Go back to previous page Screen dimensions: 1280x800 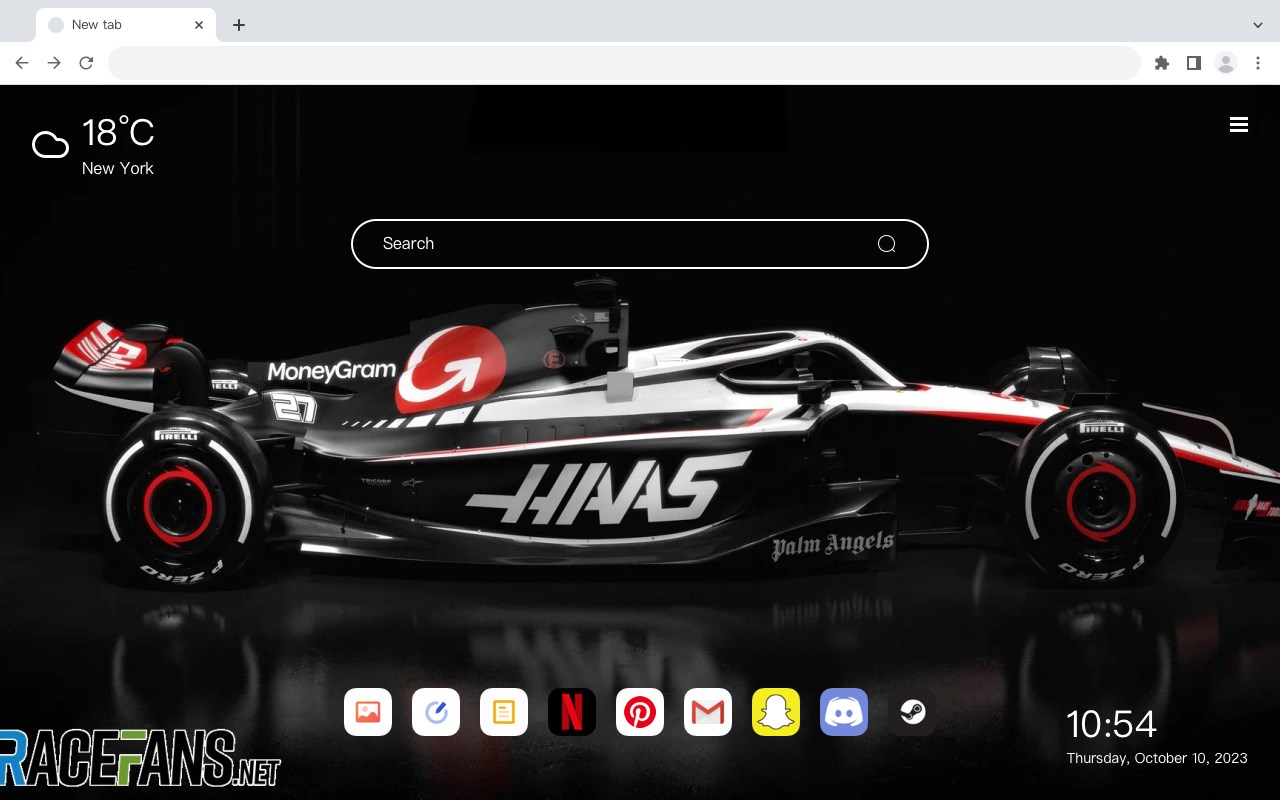(22, 63)
